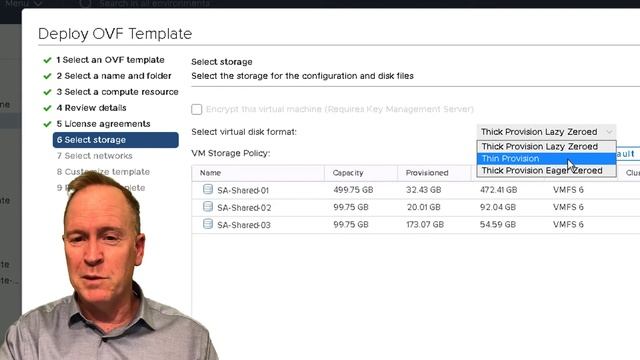Choose Thick Provision Eager Zeroed option
Viewport: 640px width, 360px height.
tap(546, 171)
